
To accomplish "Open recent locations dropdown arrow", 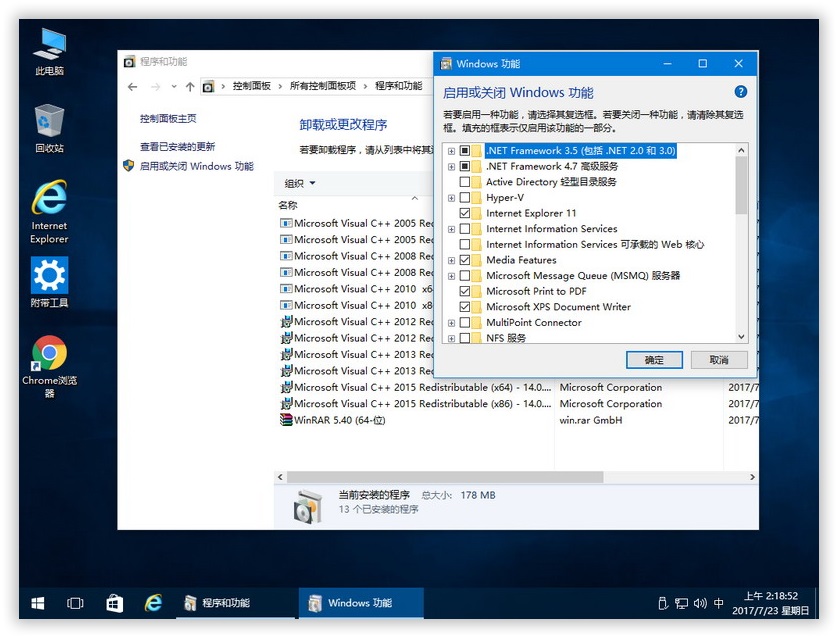I will point(174,87).
